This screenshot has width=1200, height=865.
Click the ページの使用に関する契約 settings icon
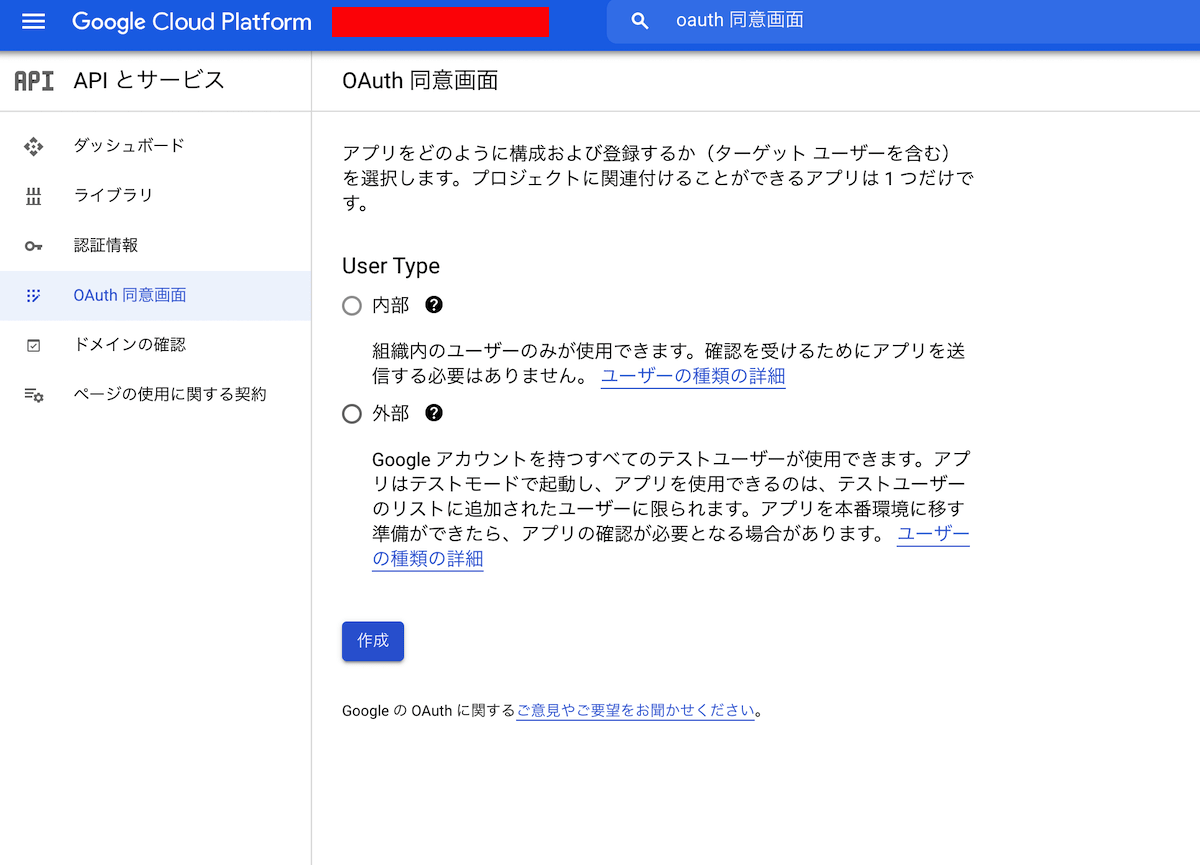[34, 395]
